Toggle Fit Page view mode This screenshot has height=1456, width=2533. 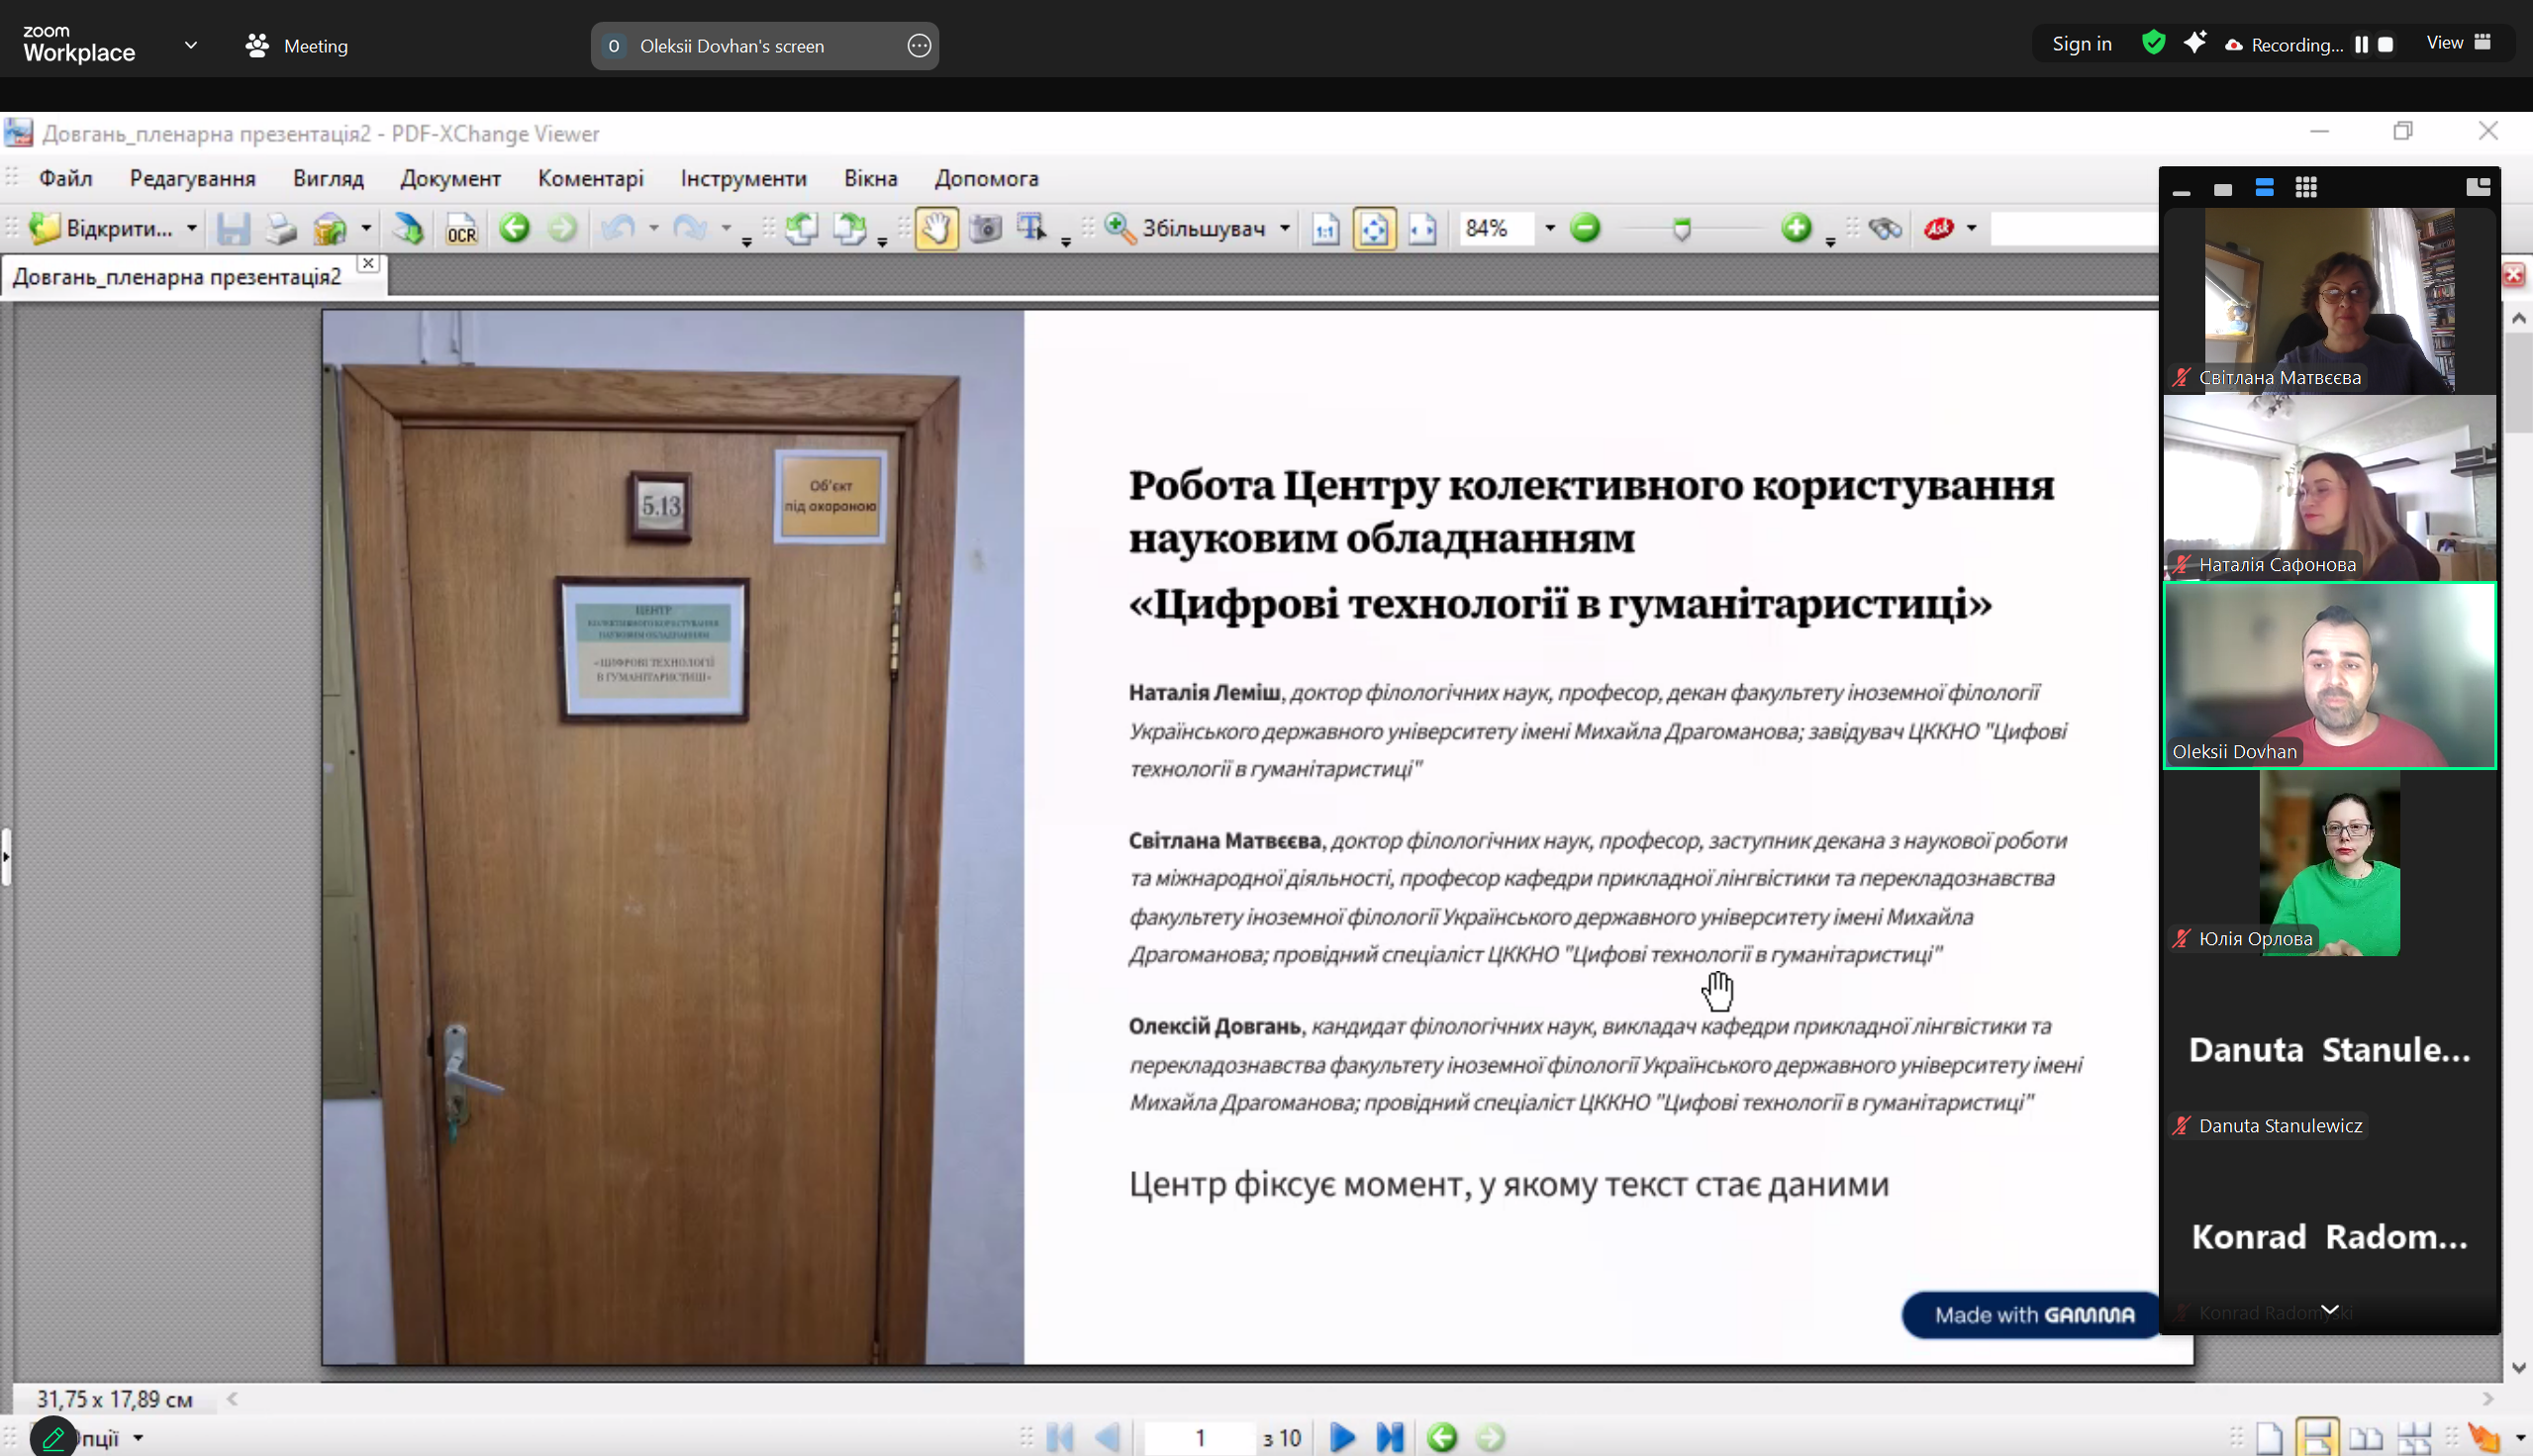(1374, 229)
